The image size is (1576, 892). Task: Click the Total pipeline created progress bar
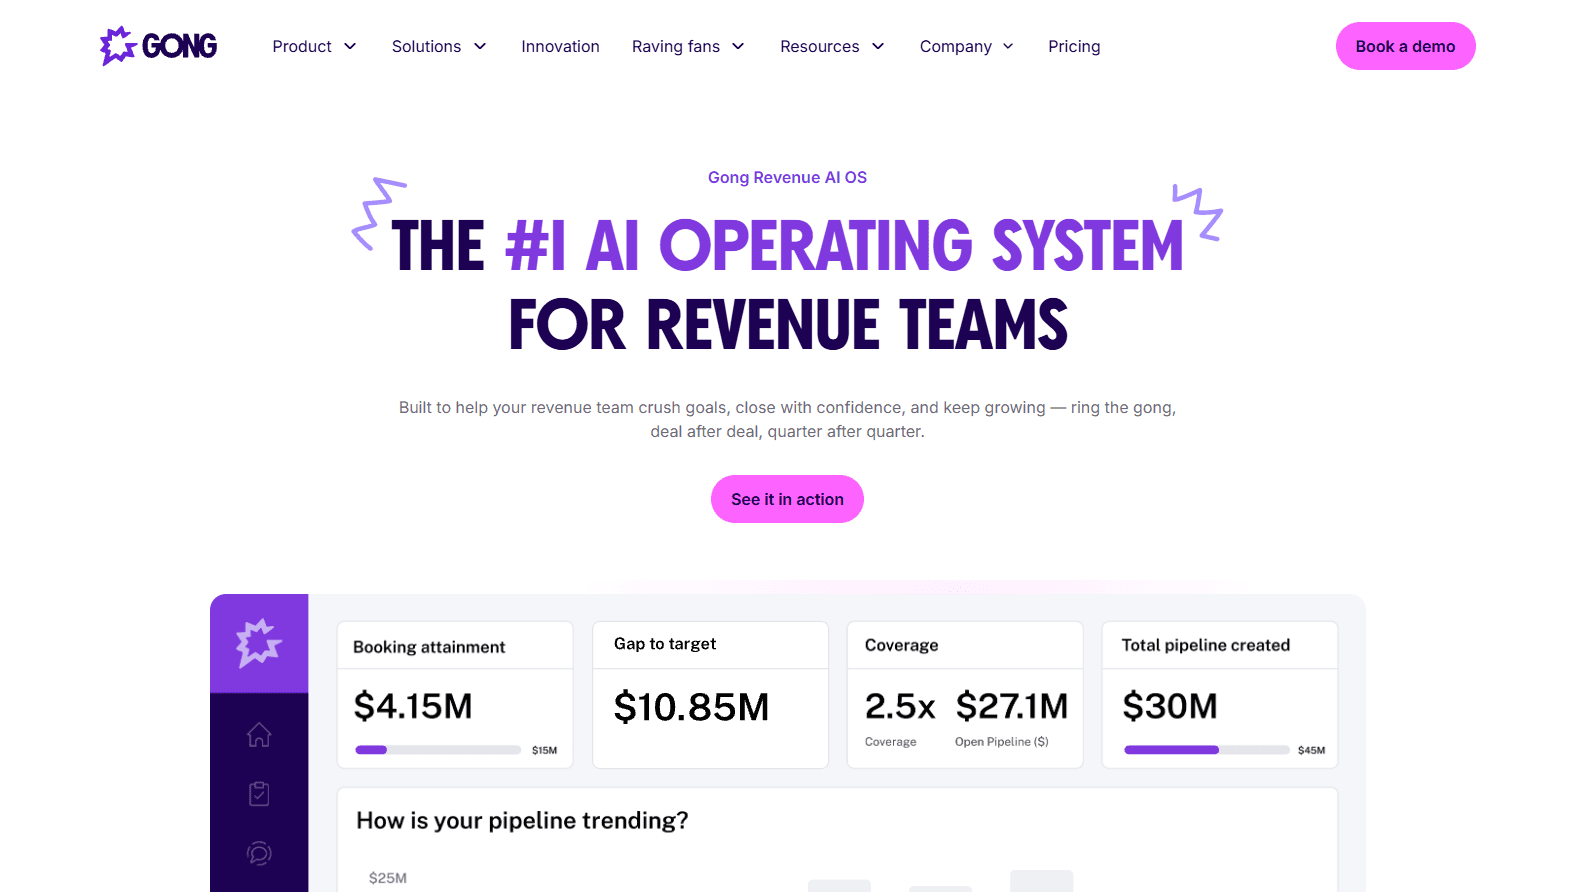point(1206,750)
